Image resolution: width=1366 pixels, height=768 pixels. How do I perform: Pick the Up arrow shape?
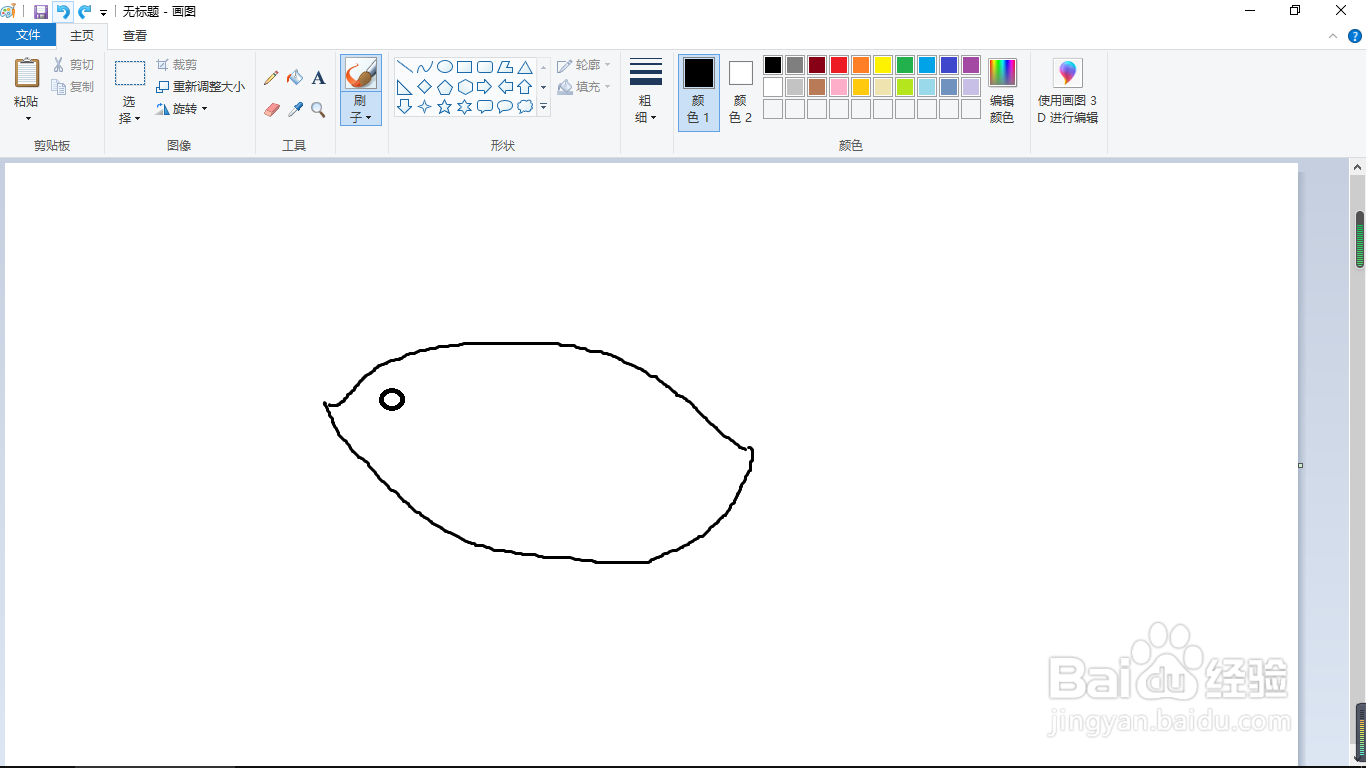tap(525, 87)
